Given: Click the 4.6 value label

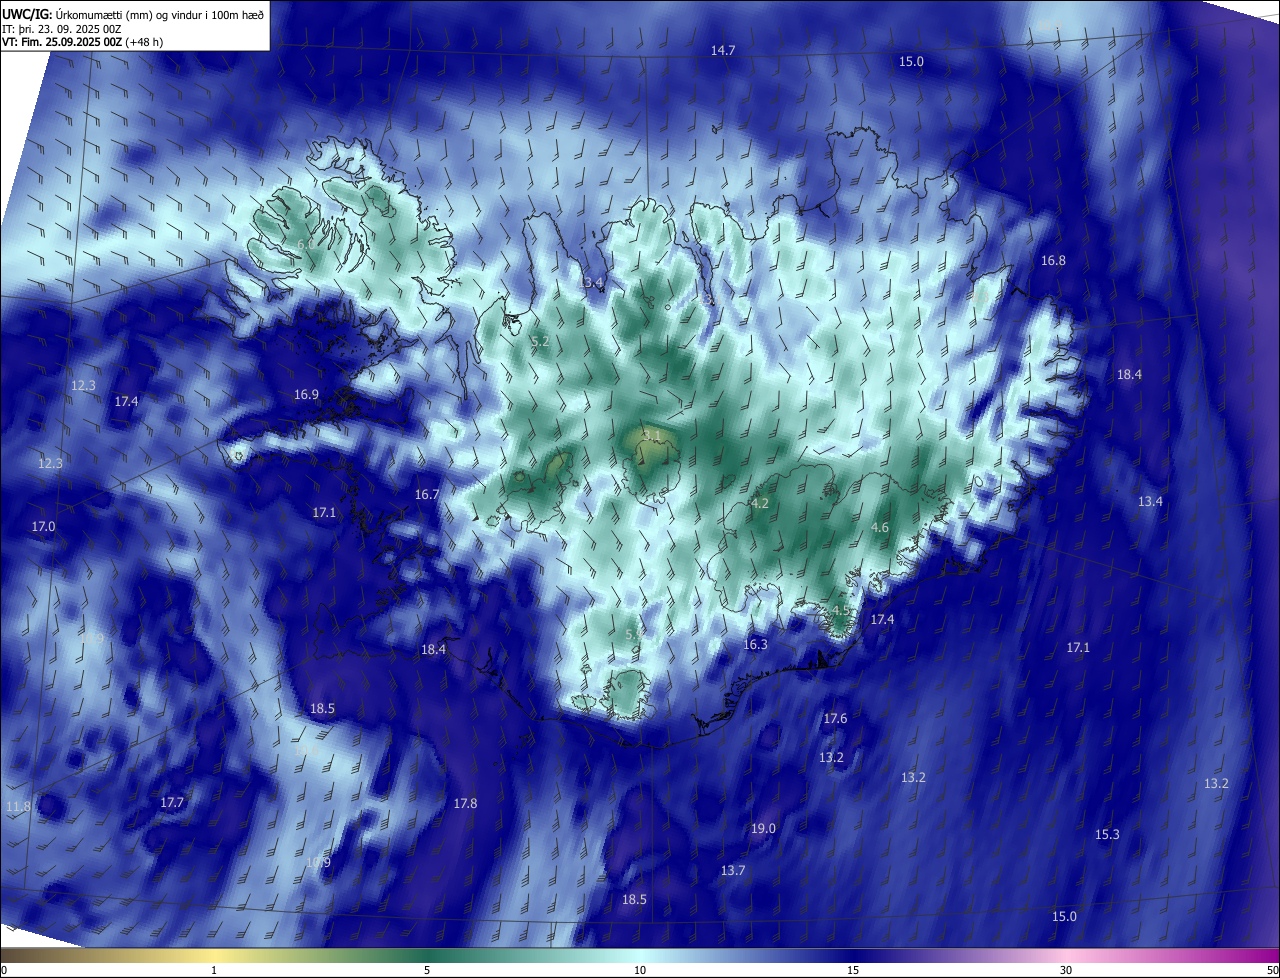Looking at the screenshot, I should tap(880, 527).
